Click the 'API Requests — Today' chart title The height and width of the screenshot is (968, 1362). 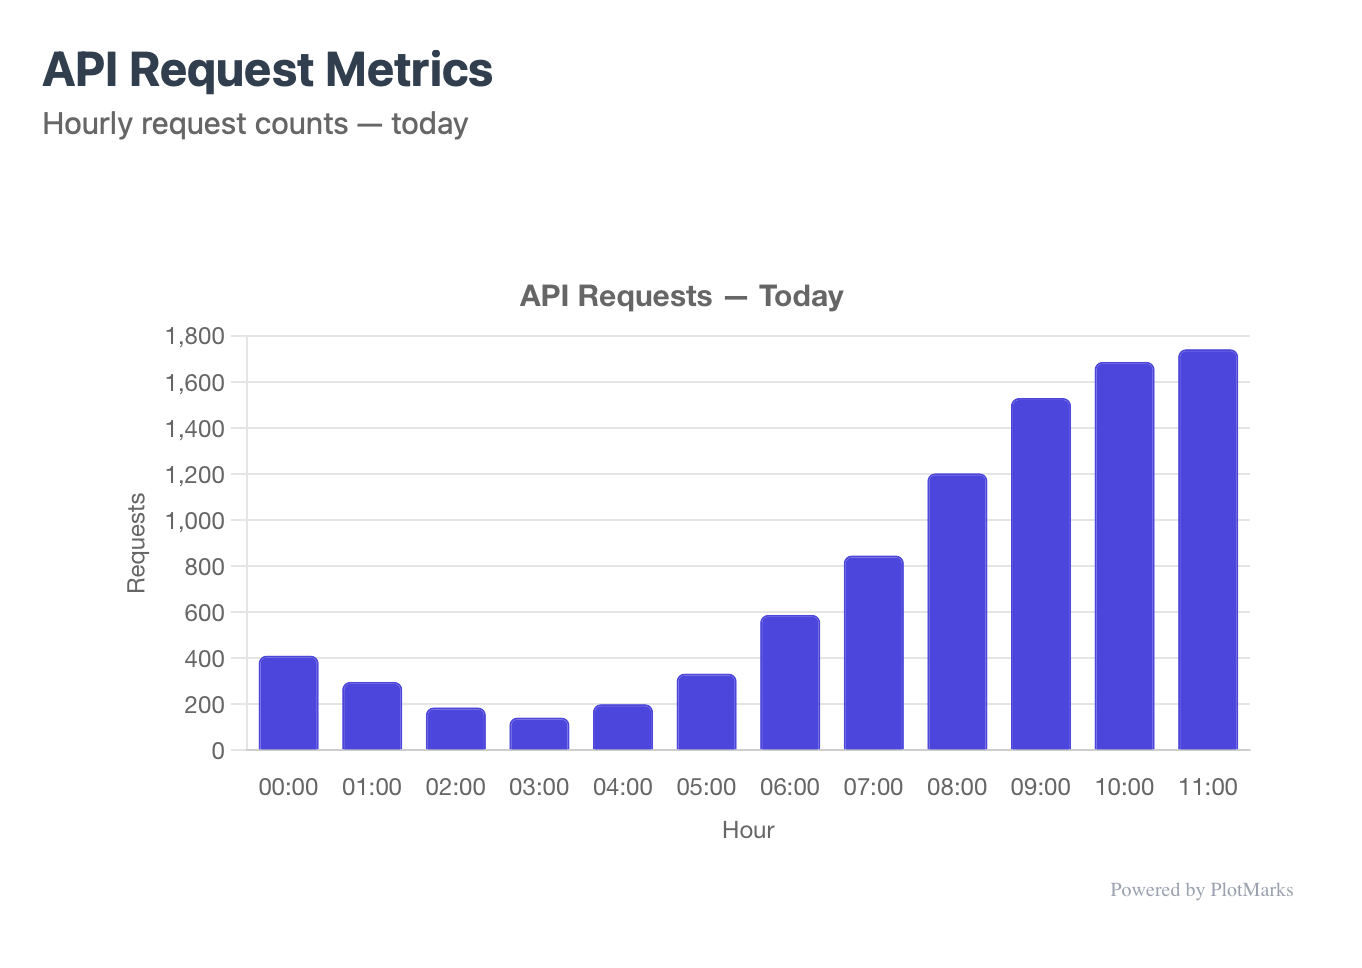point(682,296)
